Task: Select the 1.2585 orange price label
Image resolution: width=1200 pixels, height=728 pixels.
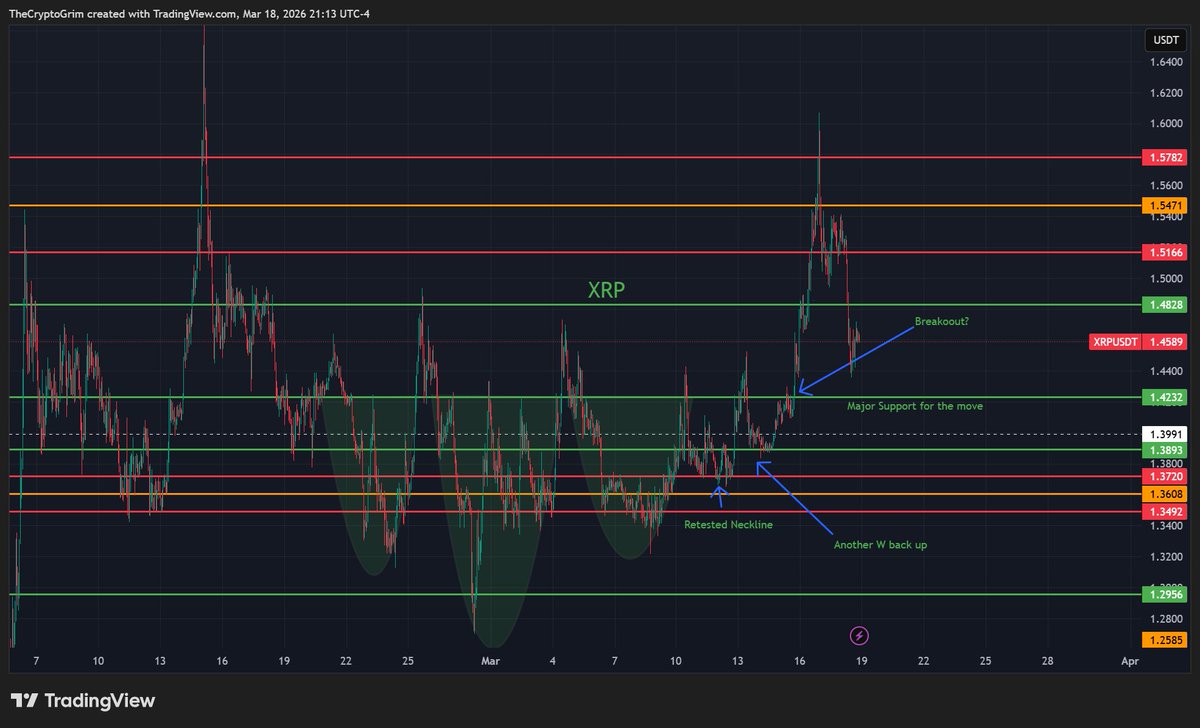Action: [x=1164, y=639]
